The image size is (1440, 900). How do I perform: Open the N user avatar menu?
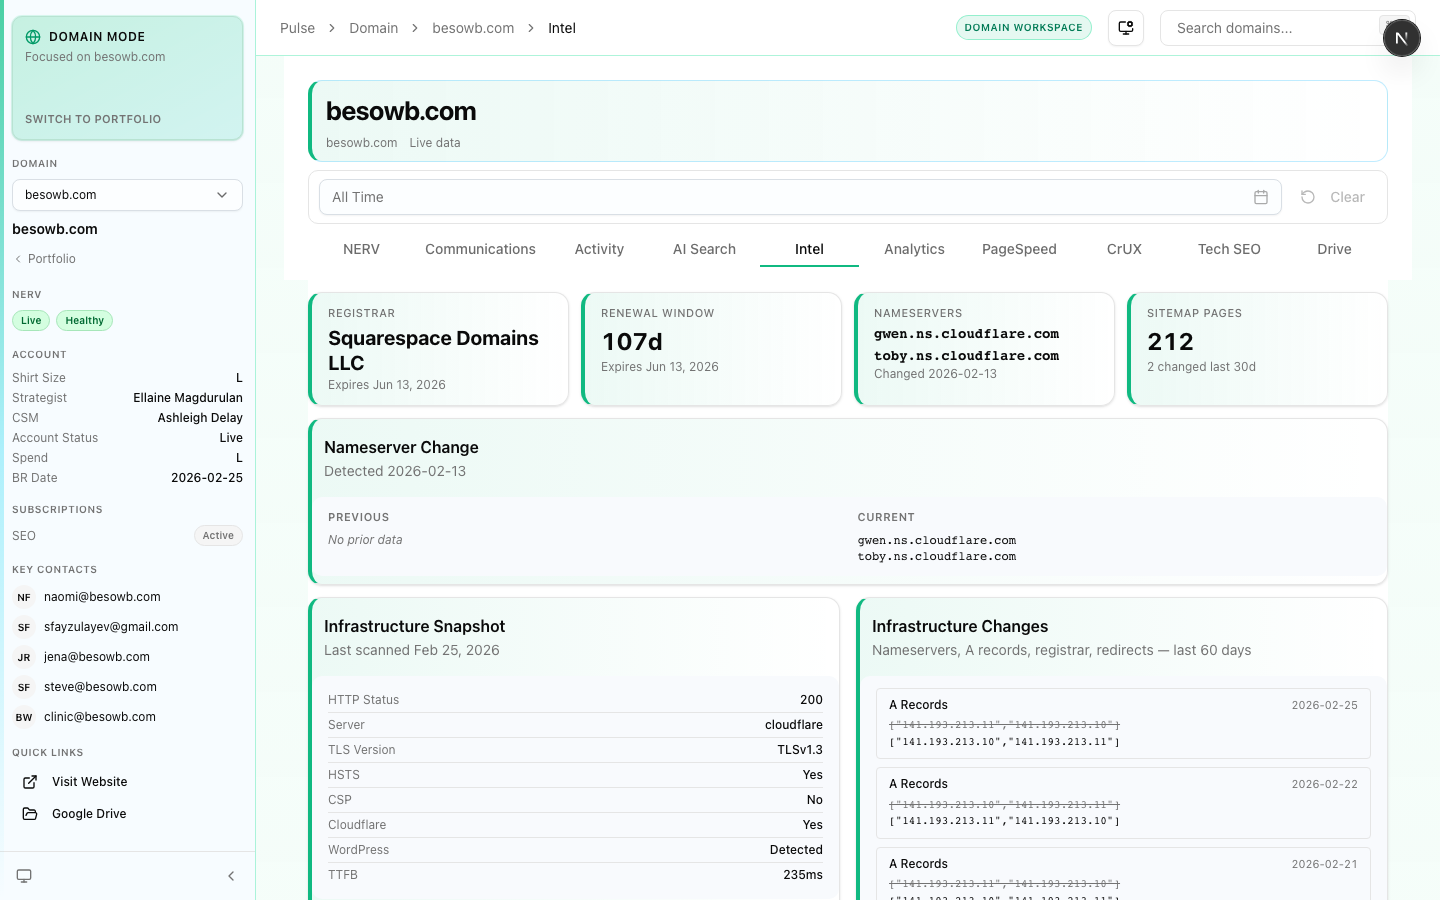(1401, 38)
